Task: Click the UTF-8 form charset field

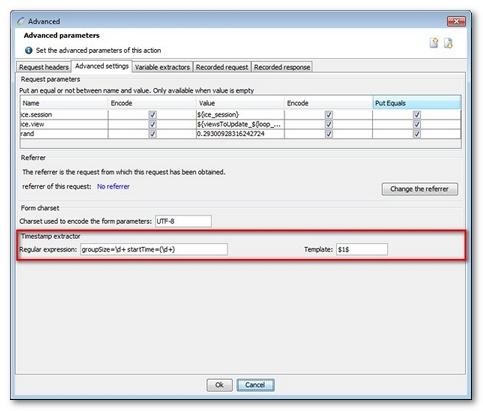Action: (x=183, y=221)
